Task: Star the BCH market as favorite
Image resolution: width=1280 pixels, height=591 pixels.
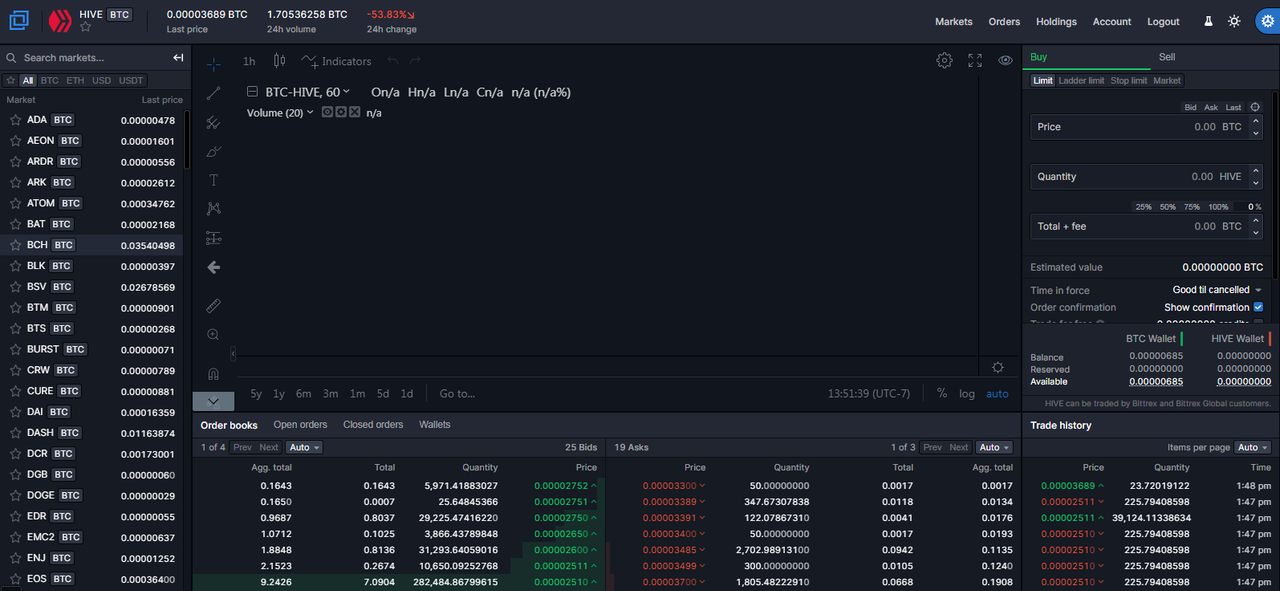Action: pyautogui.click(x=15, y=245)
